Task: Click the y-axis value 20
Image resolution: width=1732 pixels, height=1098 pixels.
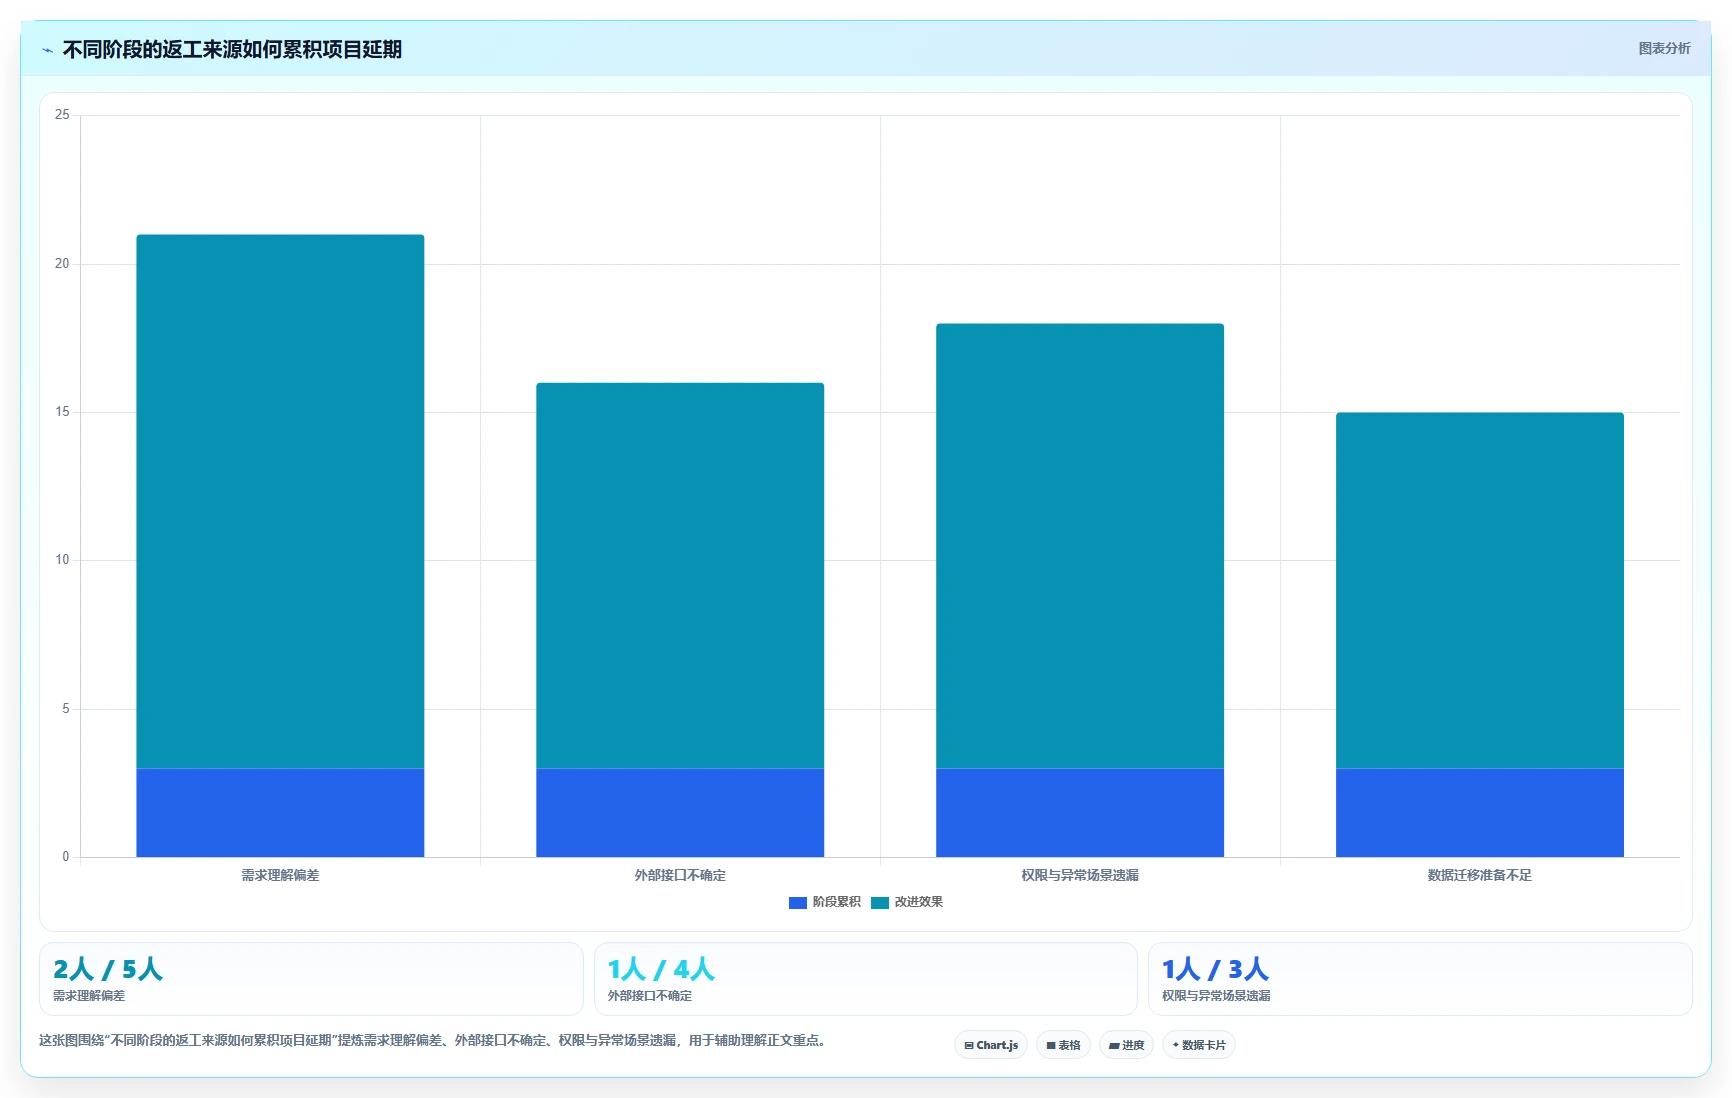Action: click(x=62, y=264)
